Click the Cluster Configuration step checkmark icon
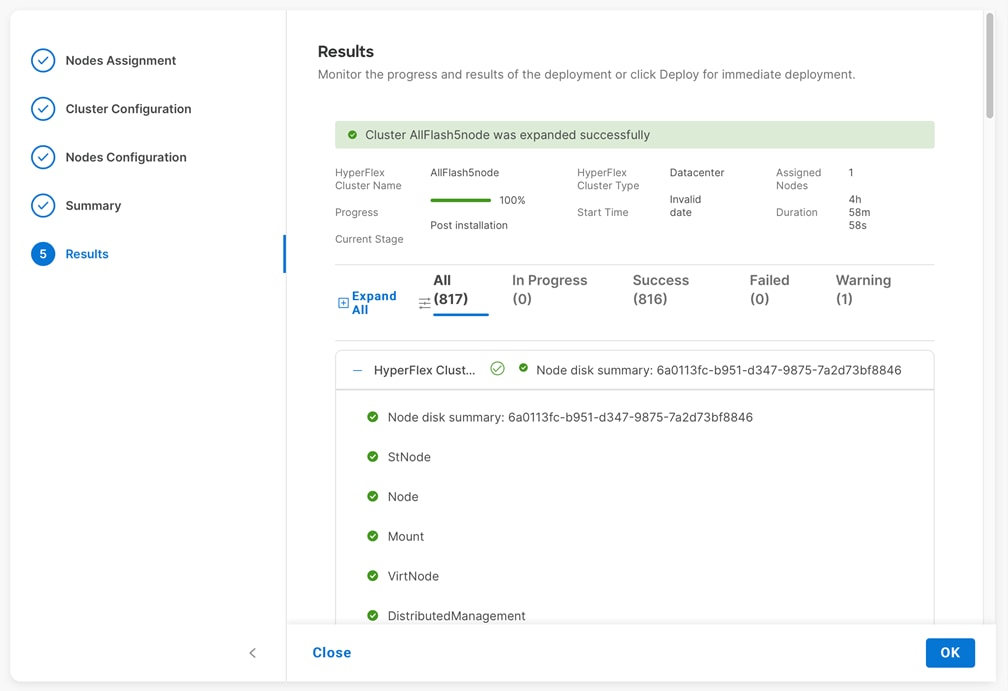The height and width of the screenshot is (691, 1008). point(43,109)
